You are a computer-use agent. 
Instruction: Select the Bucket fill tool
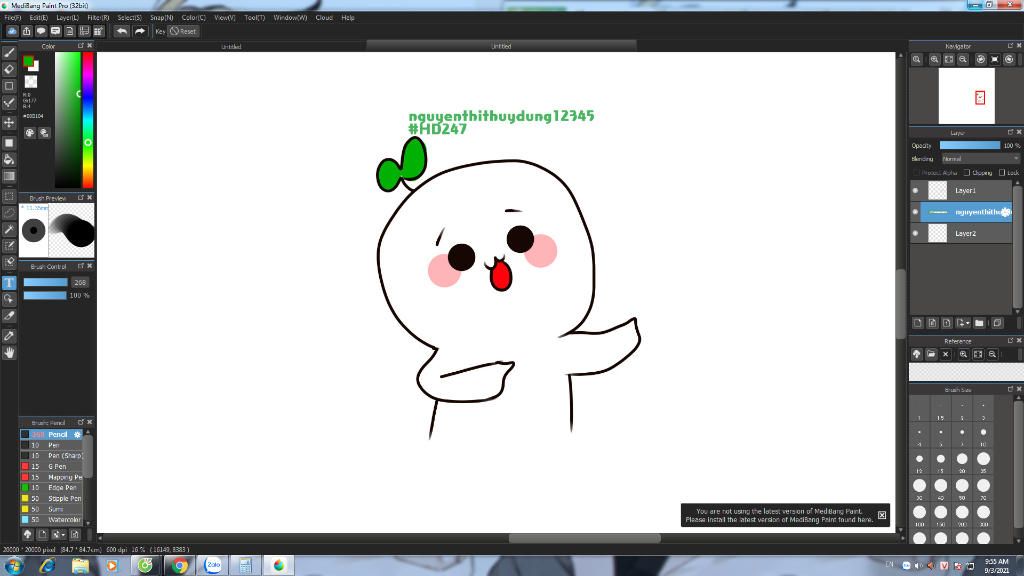(x=9, y=159)
